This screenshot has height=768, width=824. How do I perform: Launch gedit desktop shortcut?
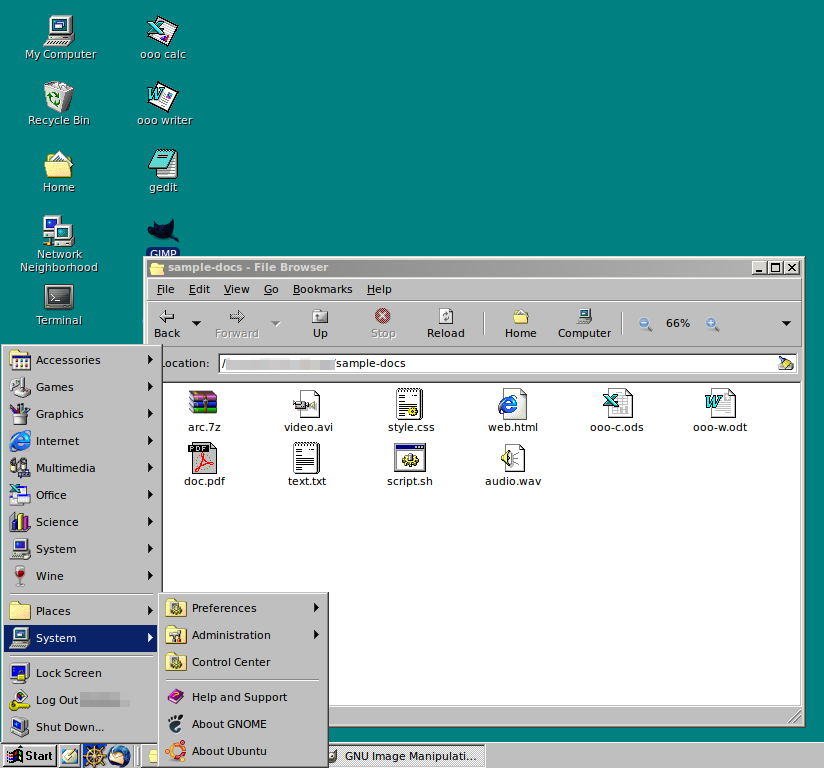(x=163, y=171)
